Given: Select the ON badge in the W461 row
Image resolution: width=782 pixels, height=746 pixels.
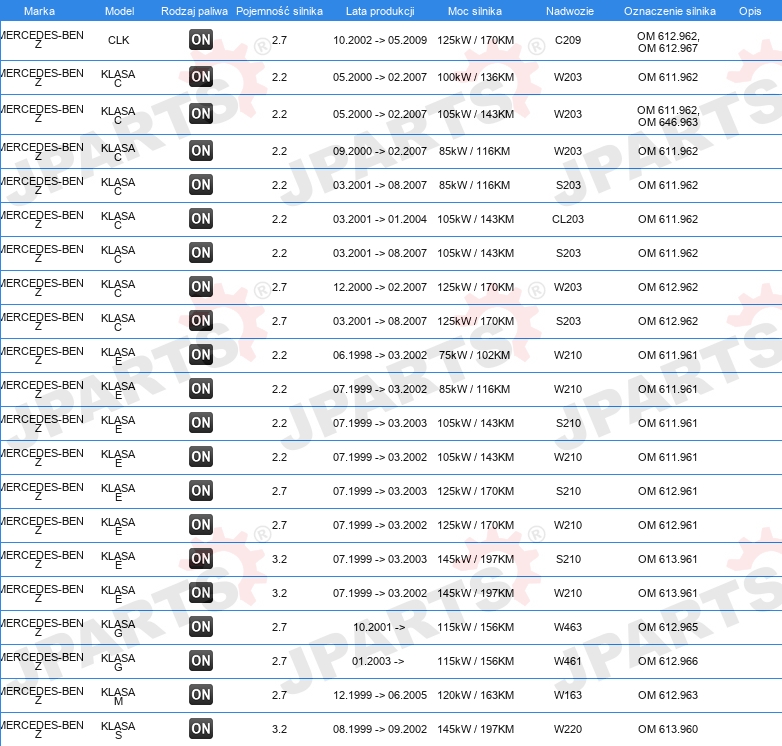Looking at the screenshot, I should (x=201, y=661).
